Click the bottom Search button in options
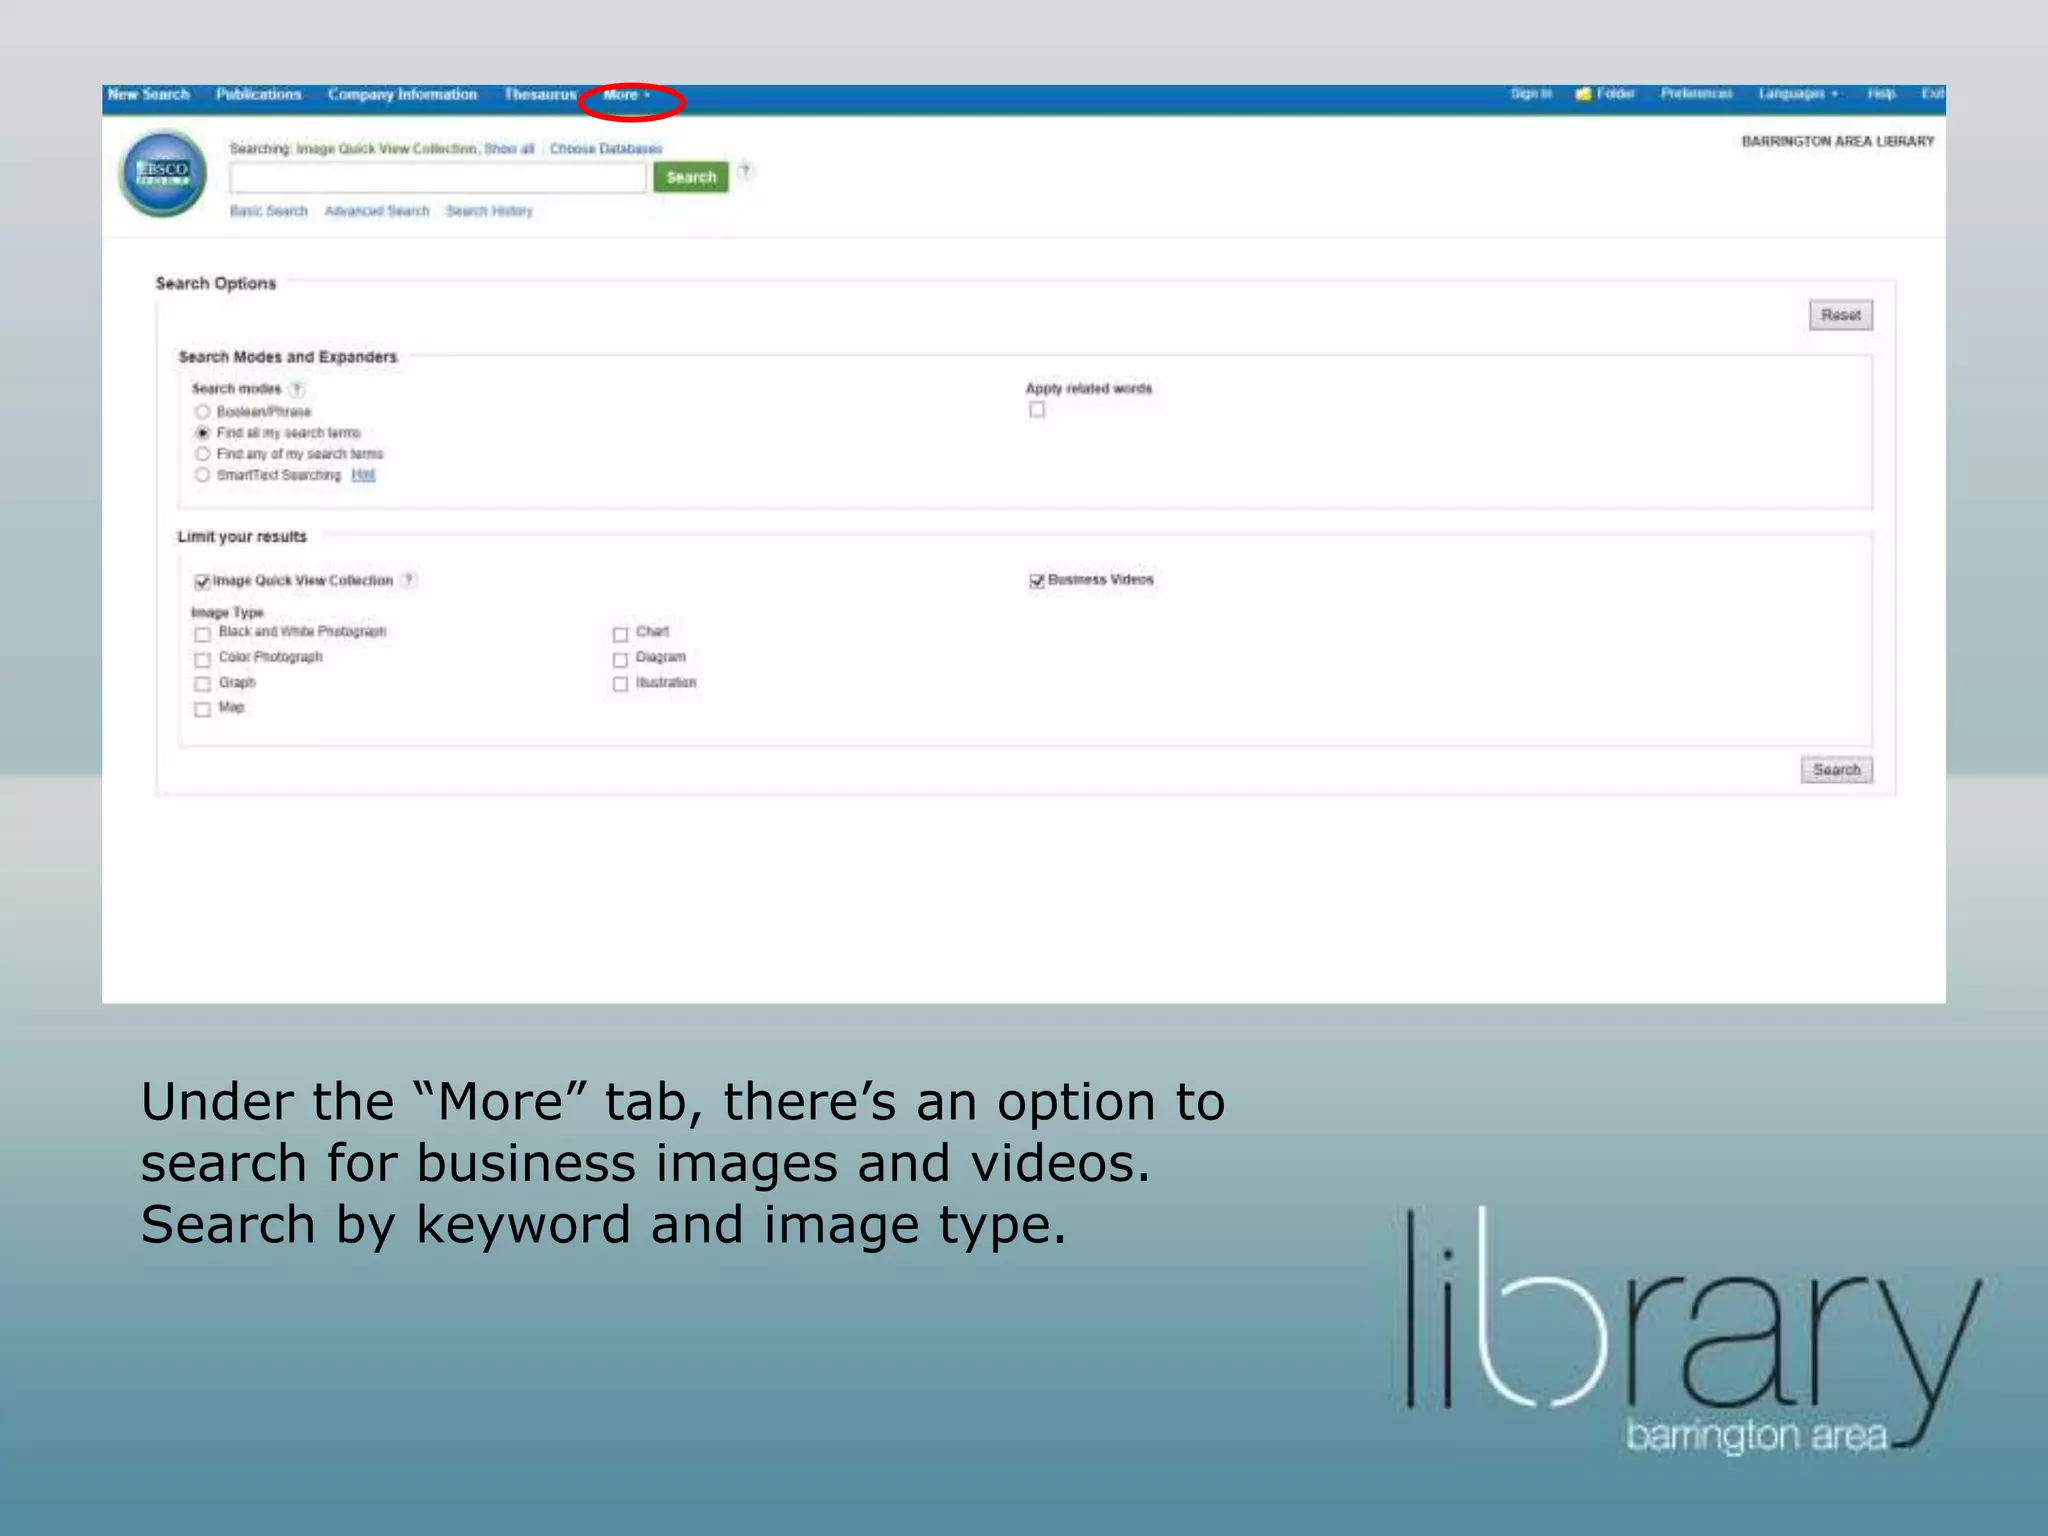 coord(1837,770)
